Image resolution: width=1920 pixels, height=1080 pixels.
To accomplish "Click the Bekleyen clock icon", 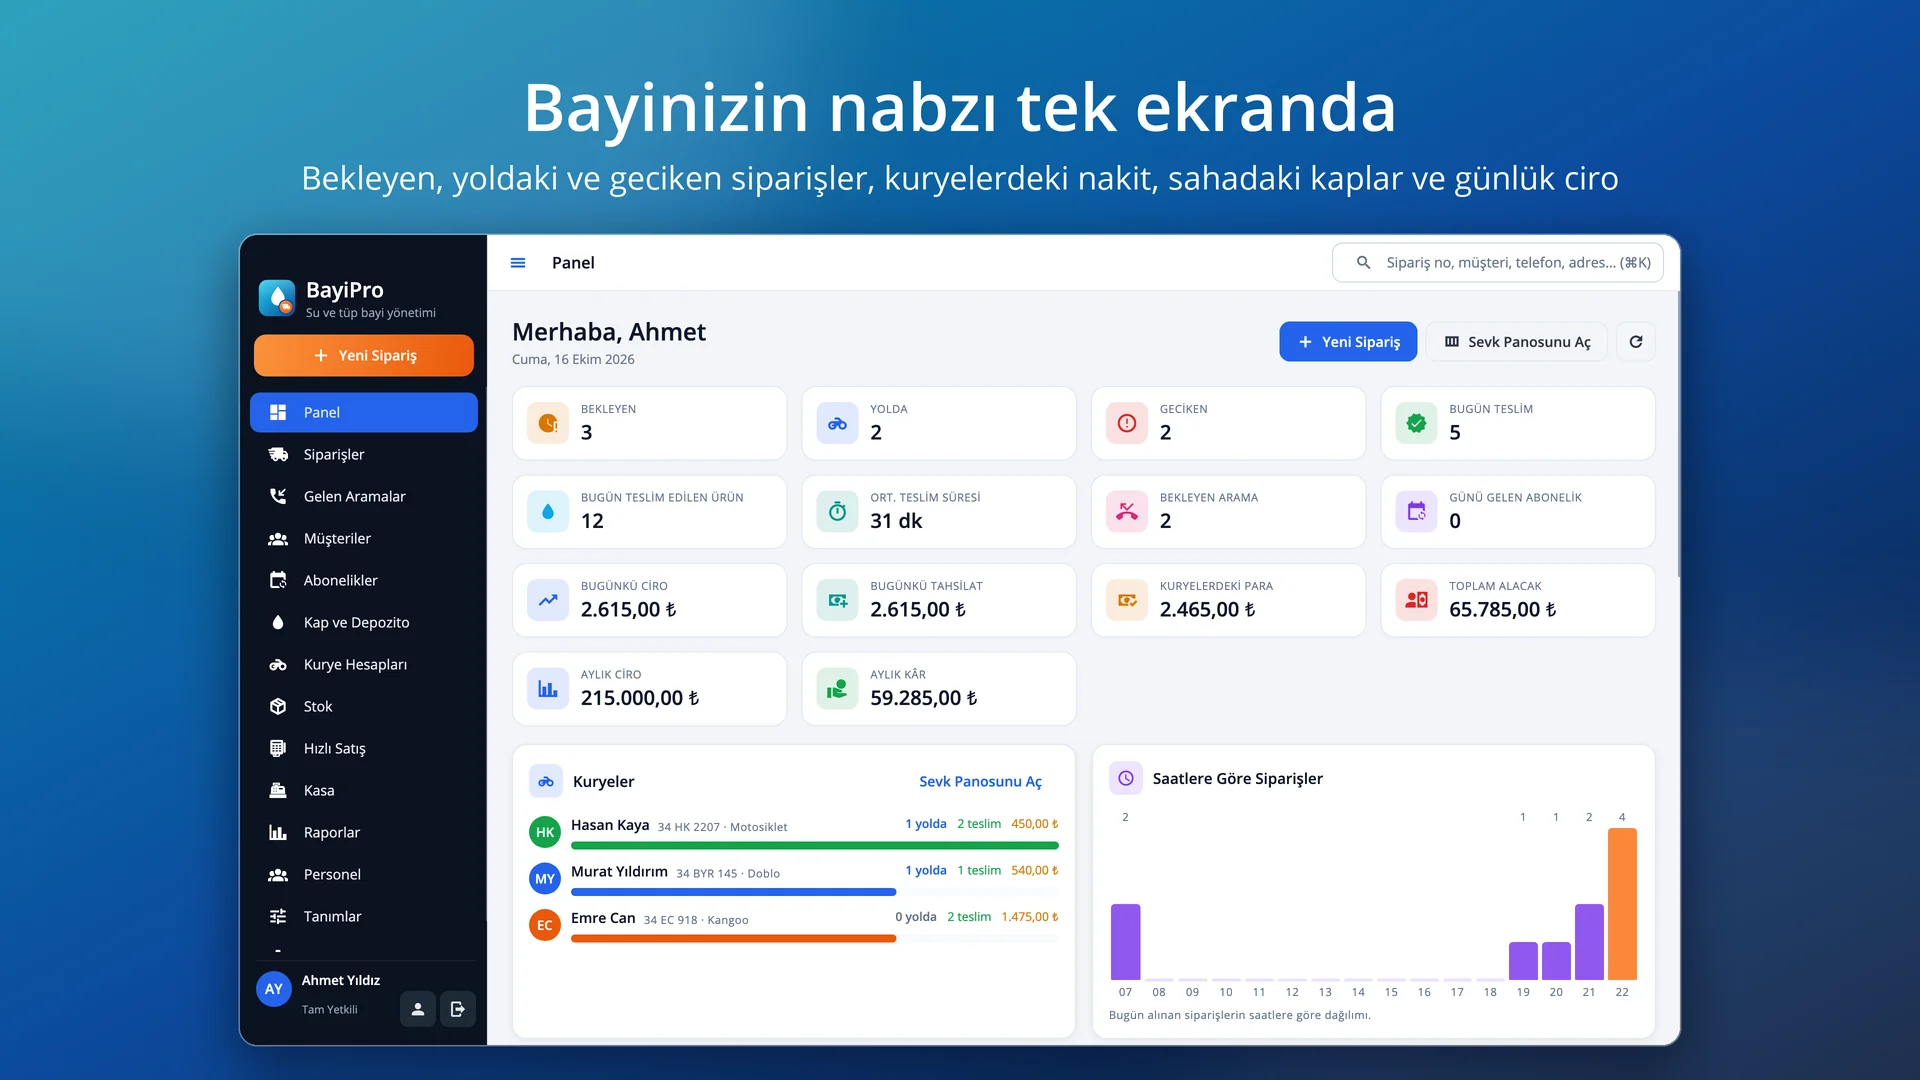I will (548, 424).
